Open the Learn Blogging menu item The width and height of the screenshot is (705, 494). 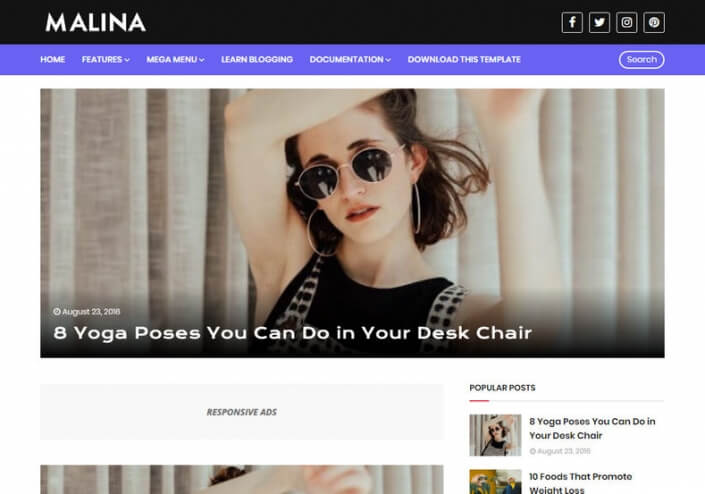pyautogui.click(x=257, y=59)
